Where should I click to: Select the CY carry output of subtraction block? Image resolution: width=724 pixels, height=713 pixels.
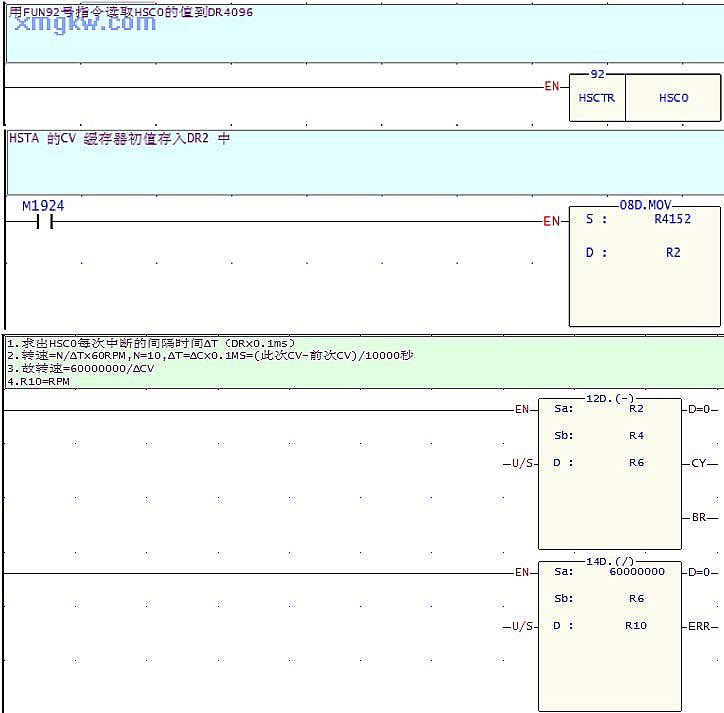coord(698,463)
